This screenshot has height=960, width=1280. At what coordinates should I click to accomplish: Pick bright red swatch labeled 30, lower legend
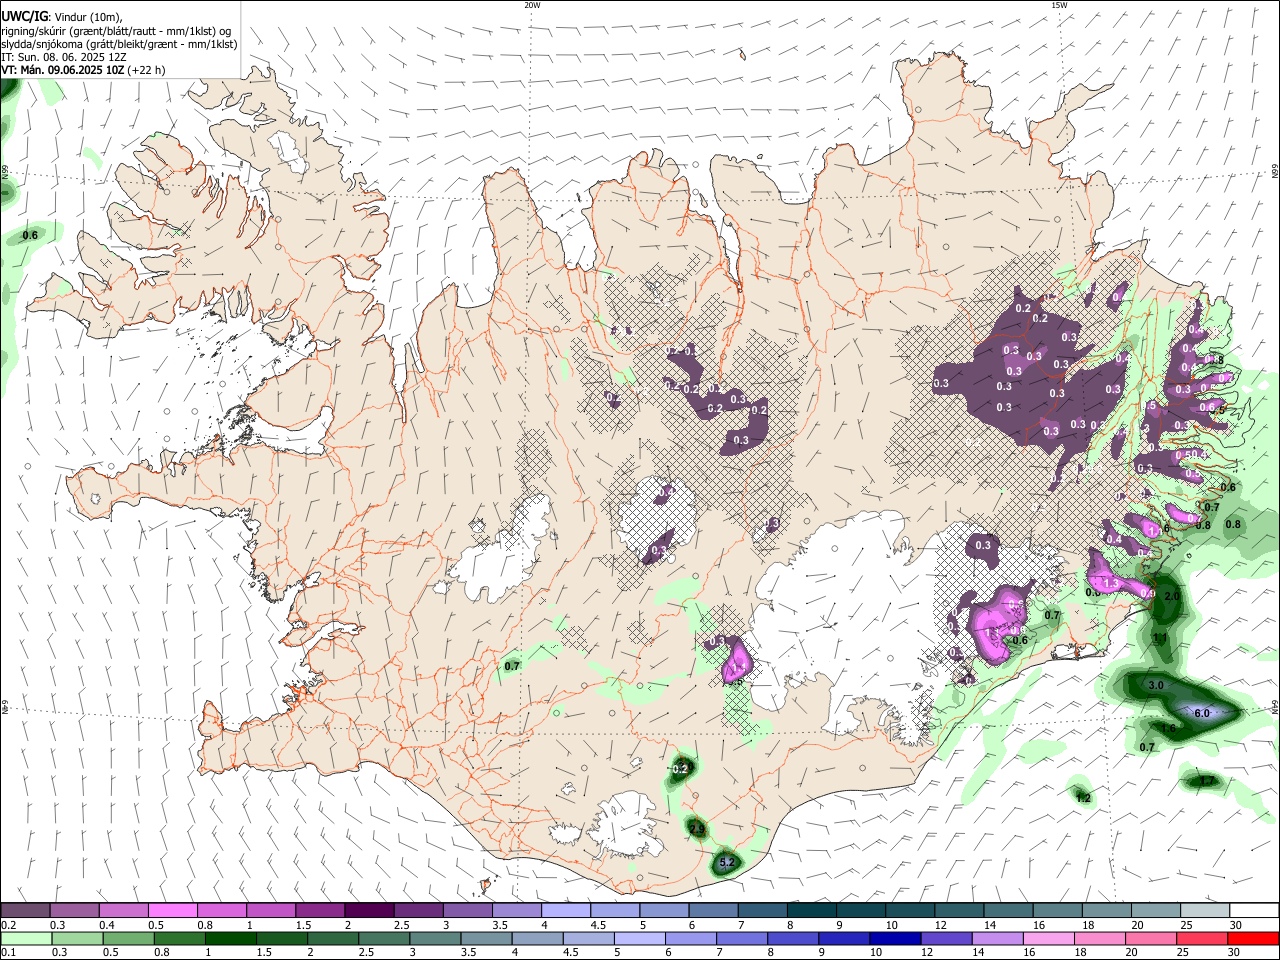pyautogui.click(x=1253, y=938)
